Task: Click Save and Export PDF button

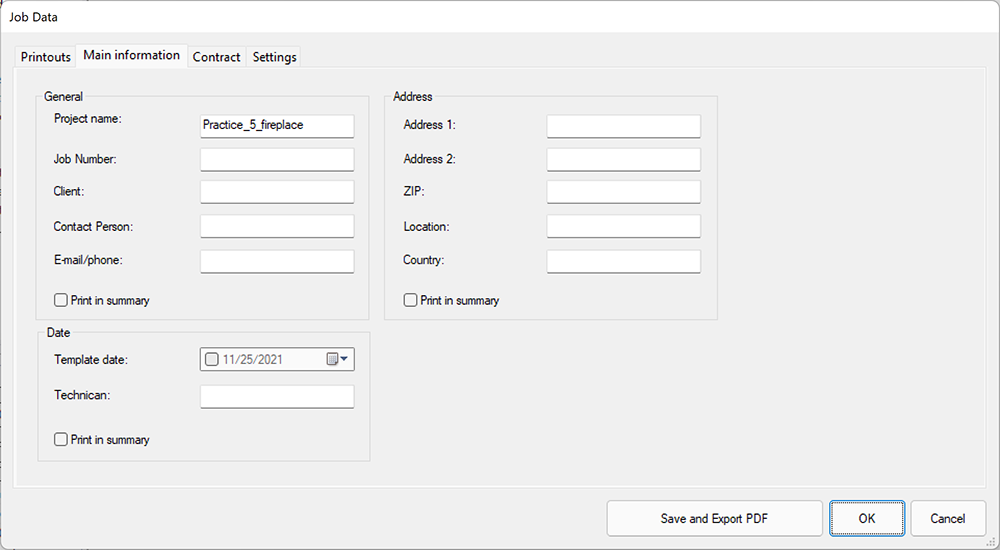Action: click(714, 518)
